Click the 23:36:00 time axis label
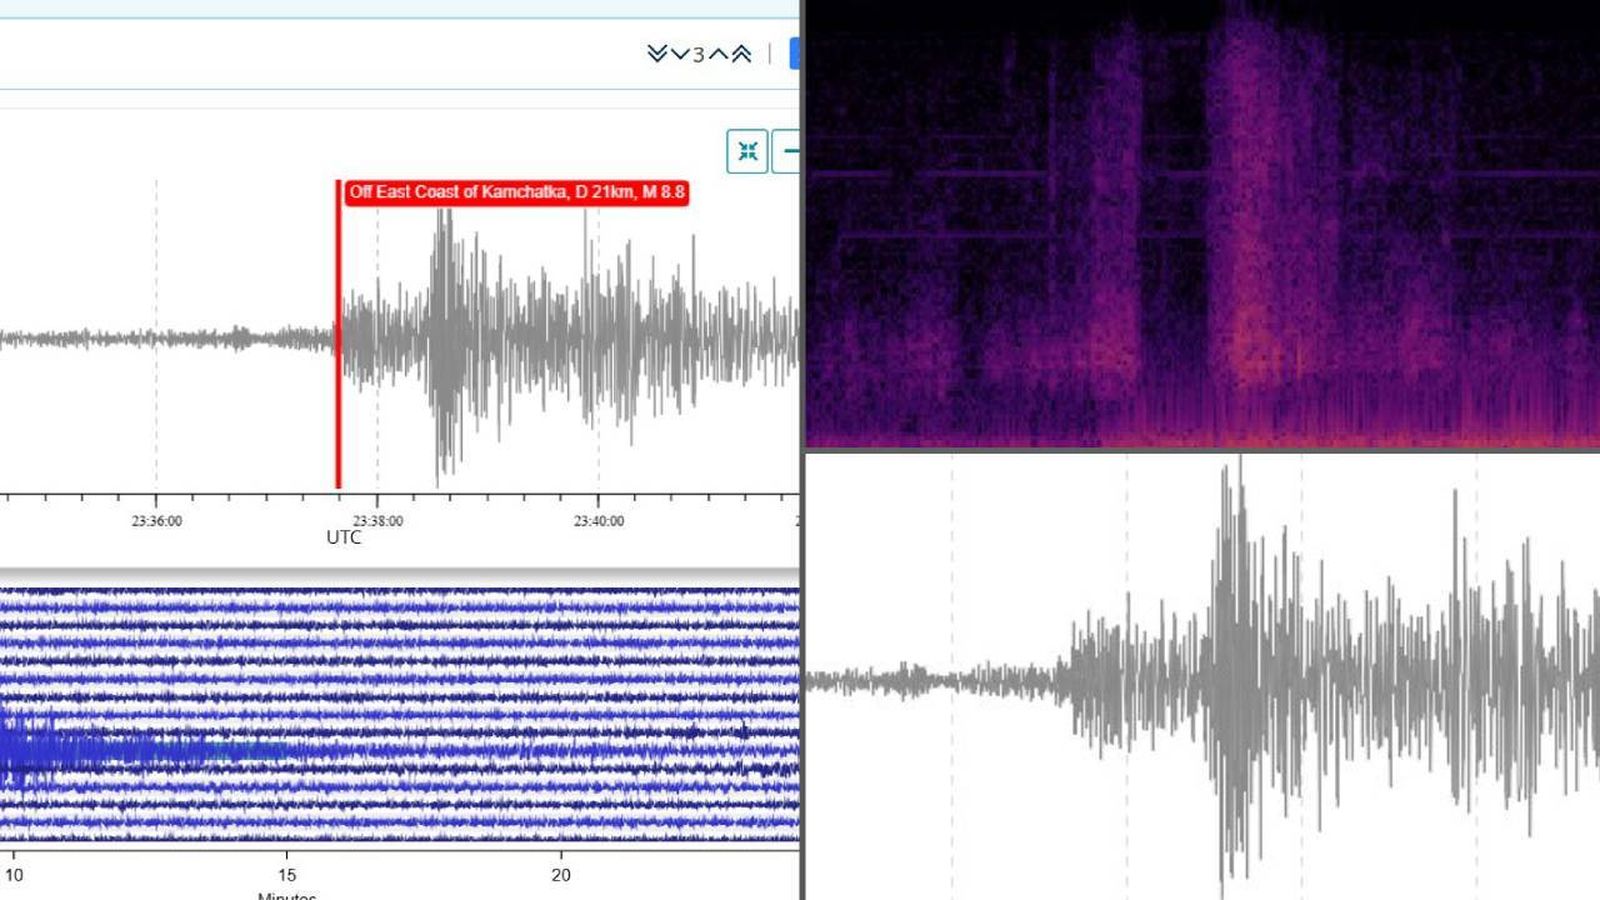1600x900 pixels. (x=157, y=521)
